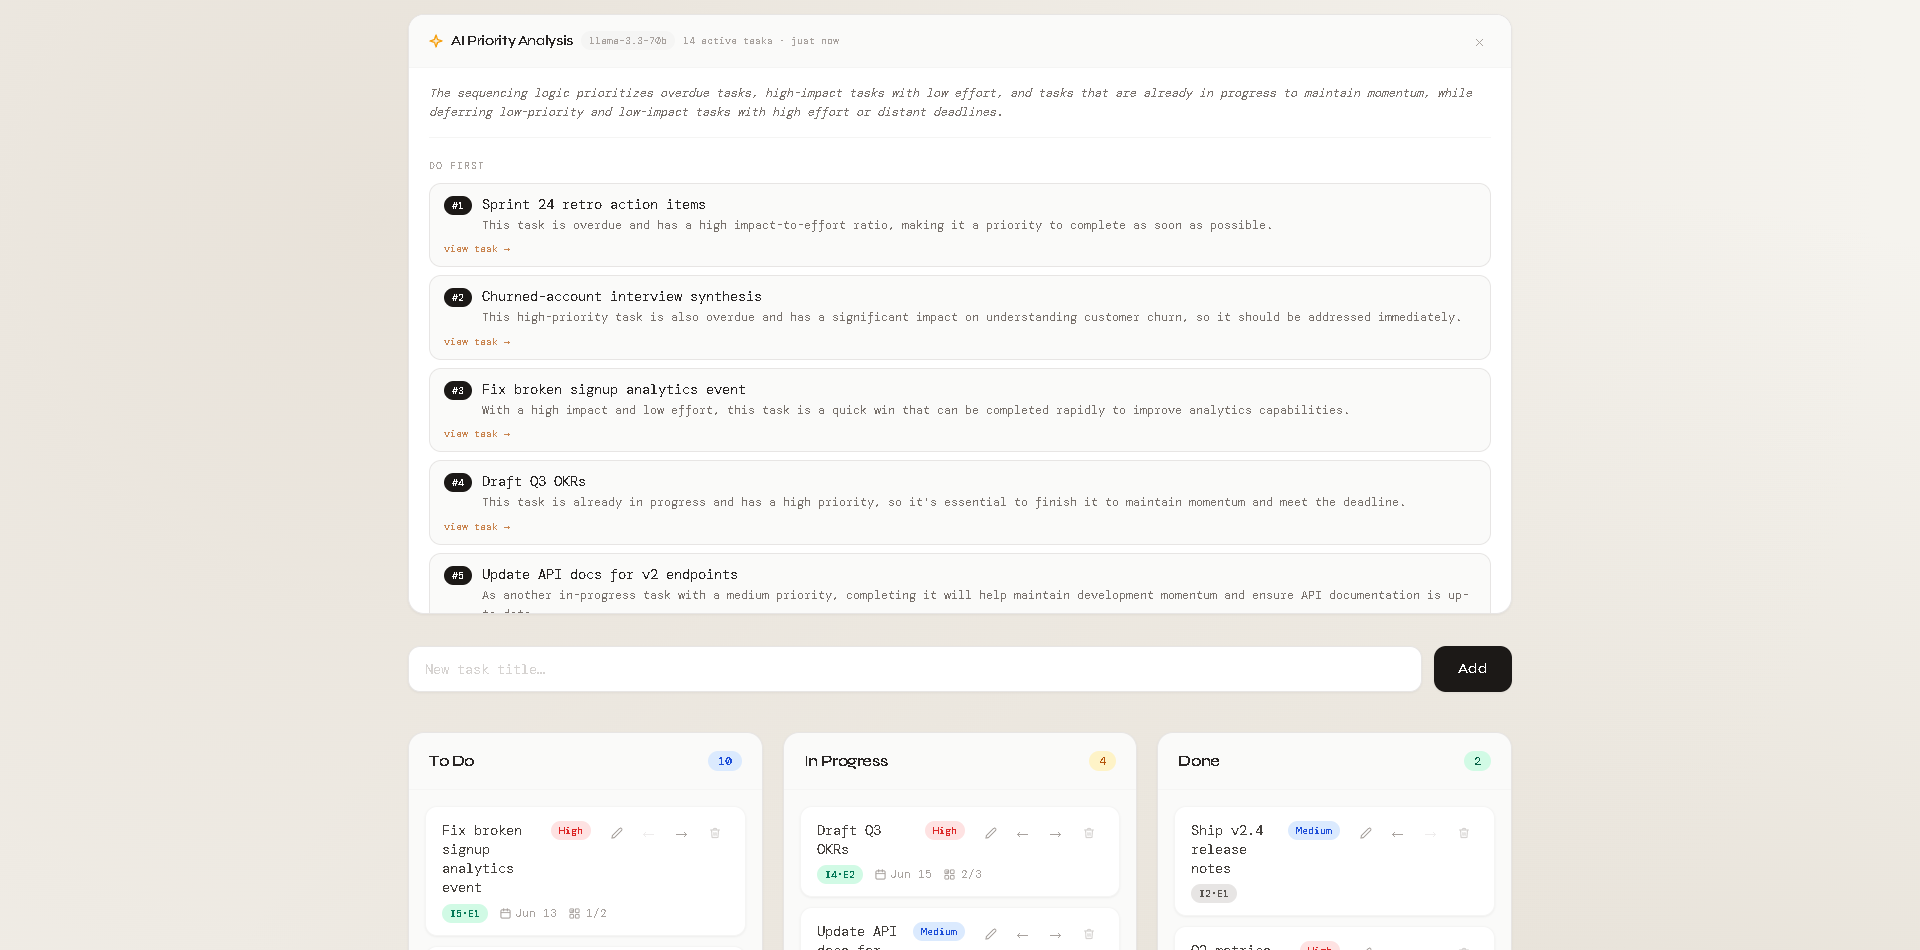
Task: Open view task link for Fix broken signup
Action: pyautogui.click(x=477, y=434)
